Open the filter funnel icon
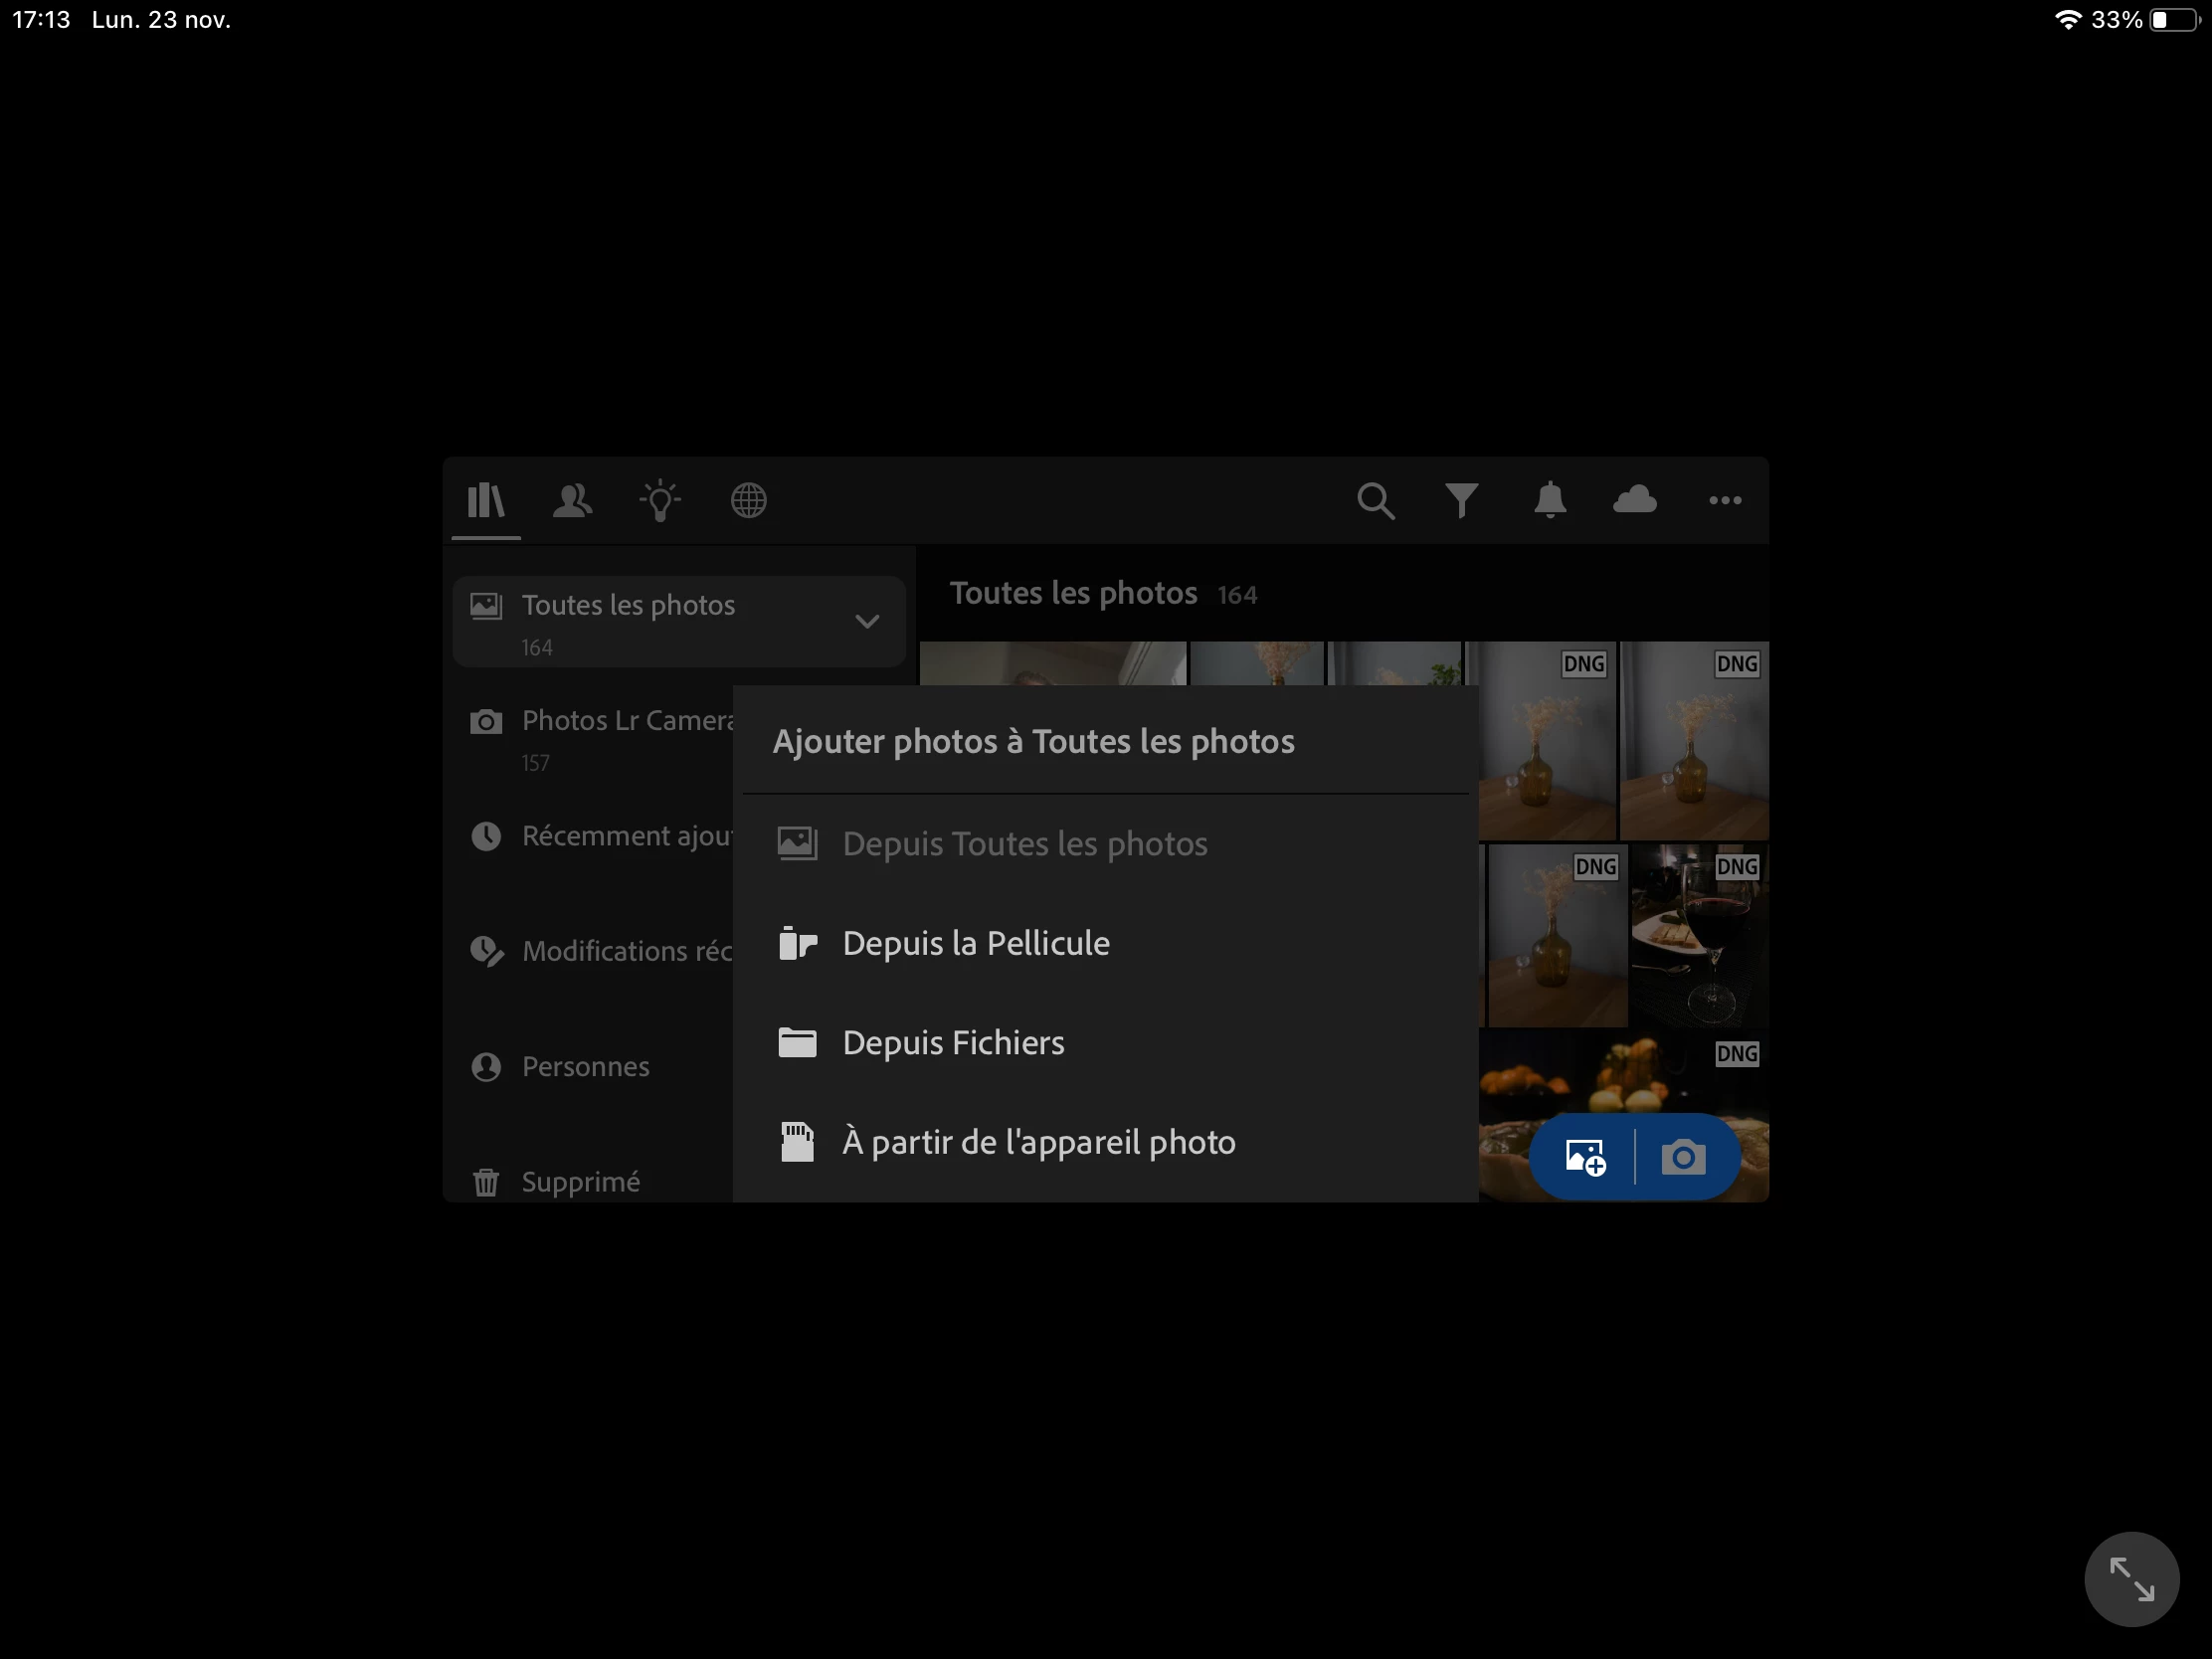This screenshot has height=1659, width=2212. pyautogui.click(x=1461, y=500)
